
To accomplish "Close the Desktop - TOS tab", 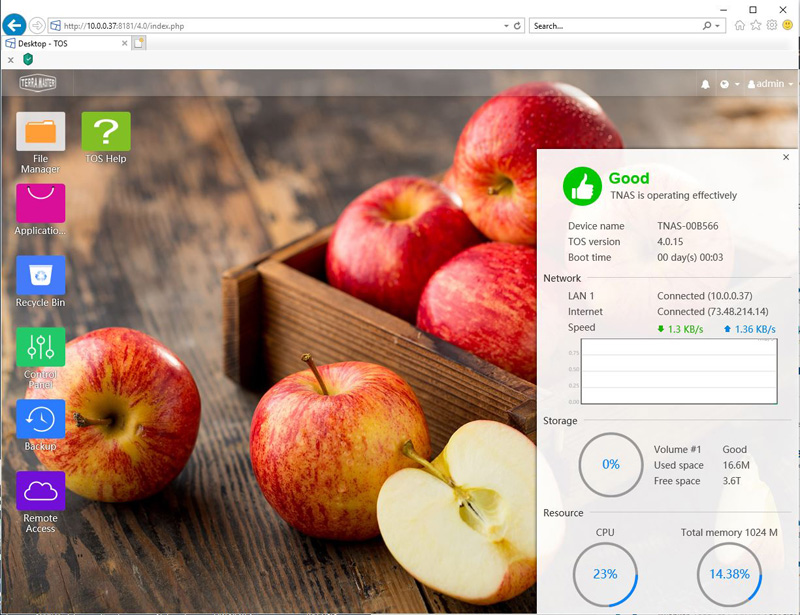I will click(124, 43).
